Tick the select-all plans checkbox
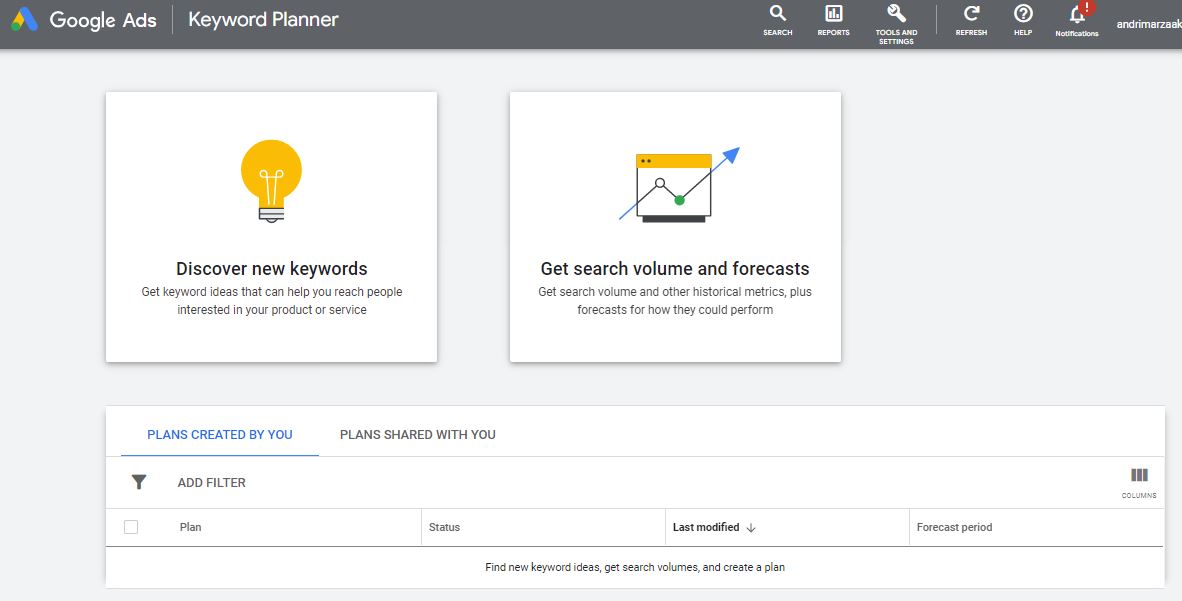 point(131,527)
